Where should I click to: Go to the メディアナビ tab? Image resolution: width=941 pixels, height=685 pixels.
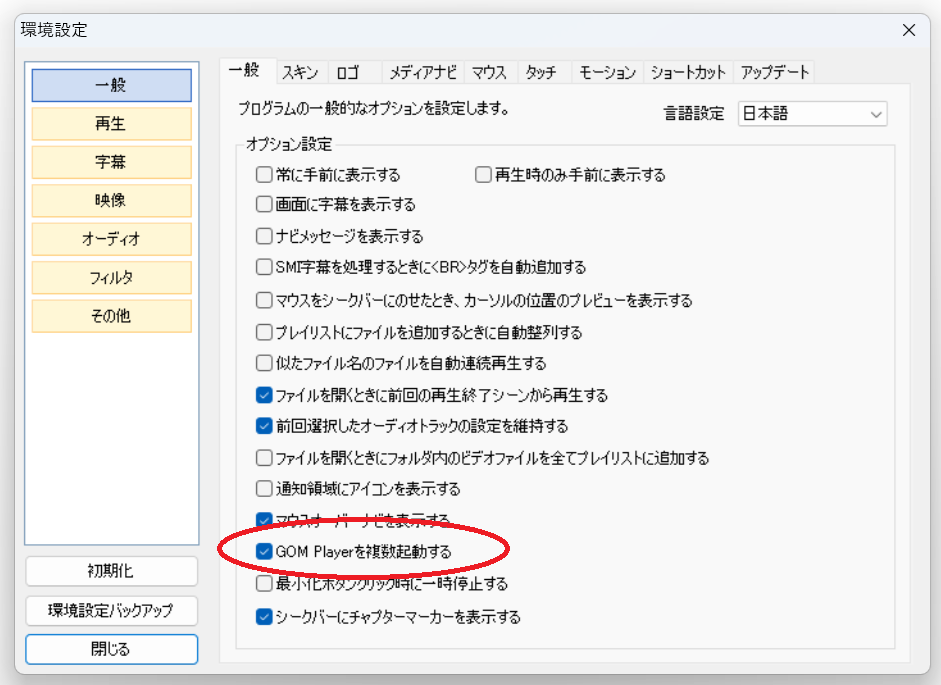tap(423, 72)
